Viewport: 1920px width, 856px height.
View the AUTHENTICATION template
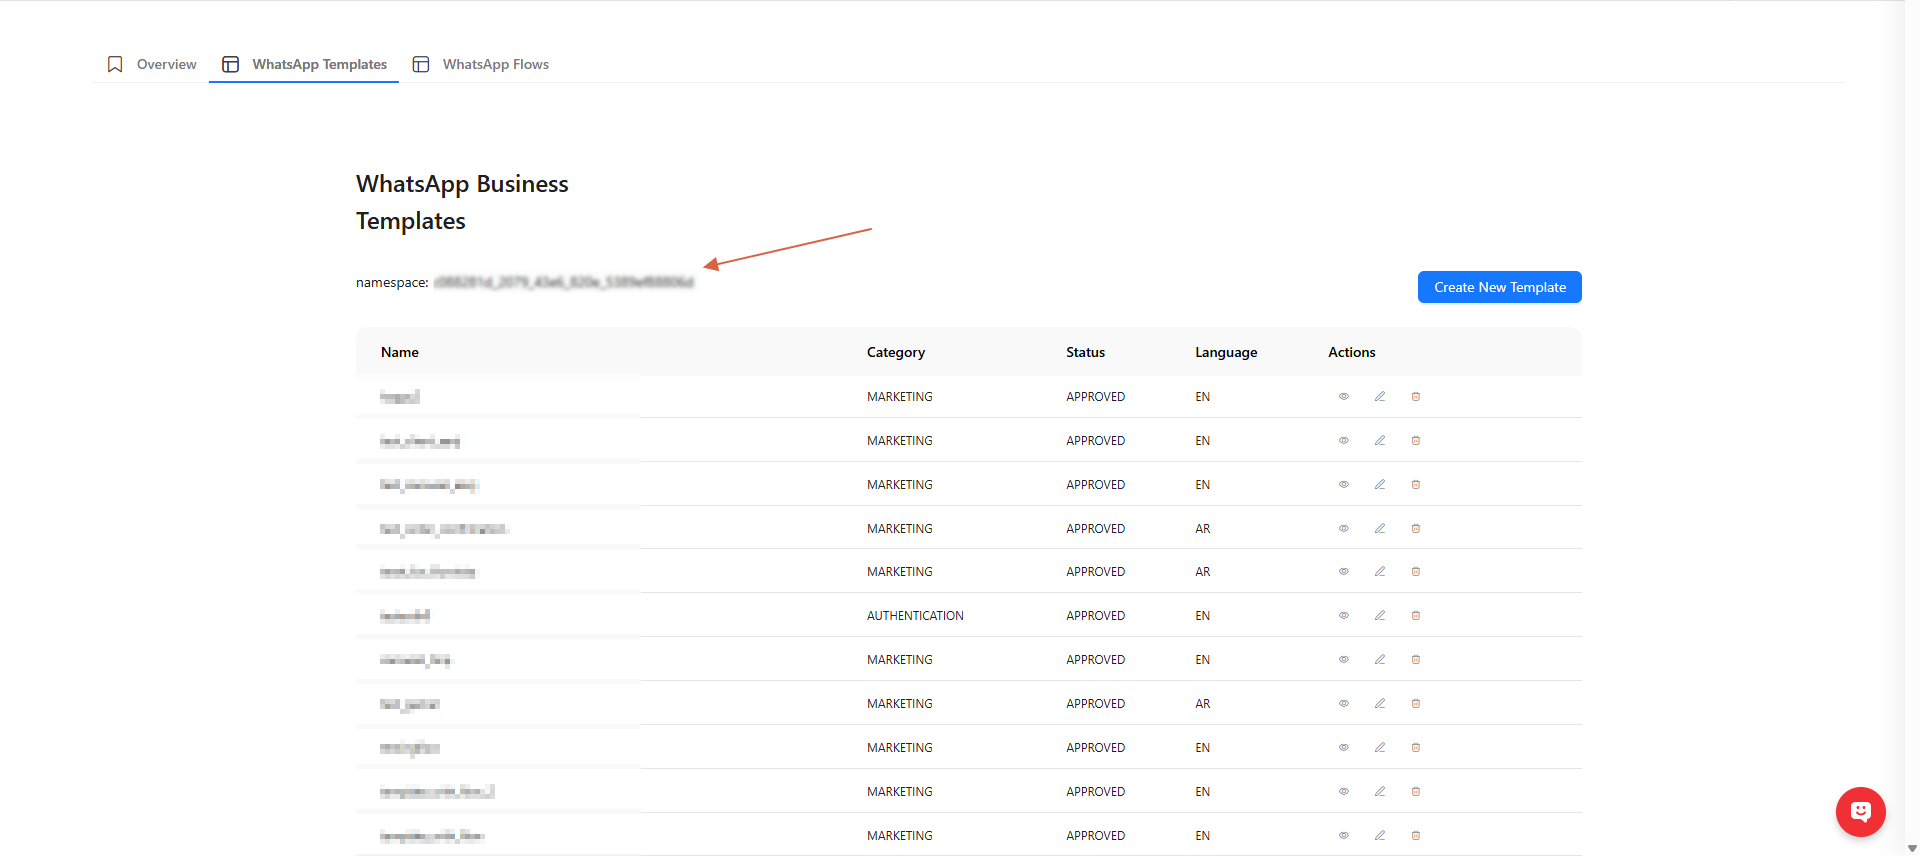pyautogui.click(x=1344, y=616)
